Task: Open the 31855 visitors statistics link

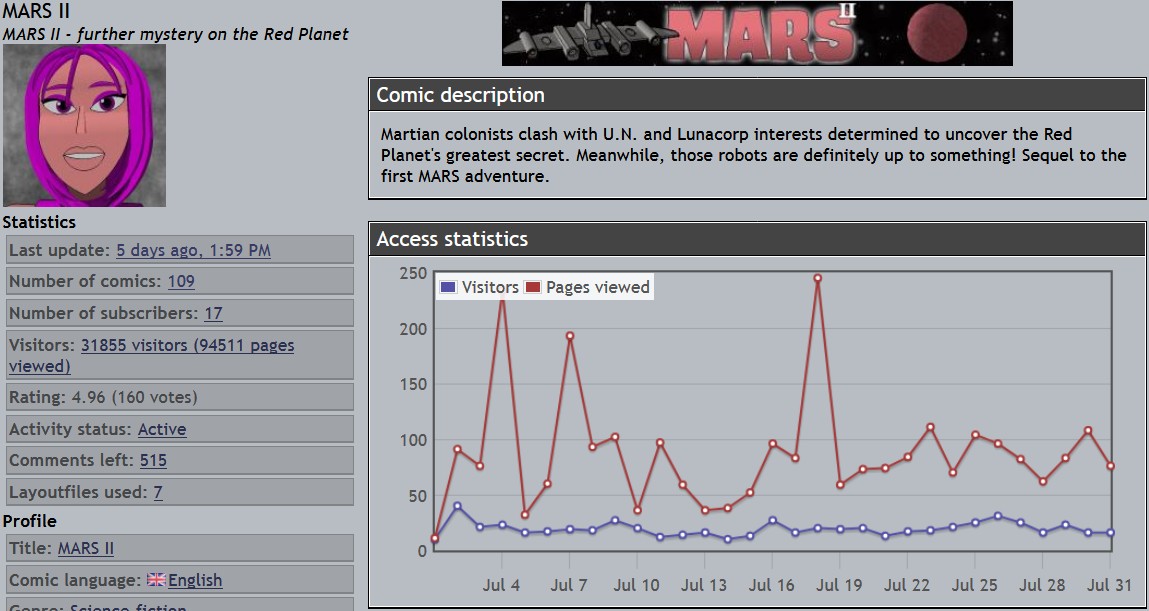Action: (x=187, y=345)
